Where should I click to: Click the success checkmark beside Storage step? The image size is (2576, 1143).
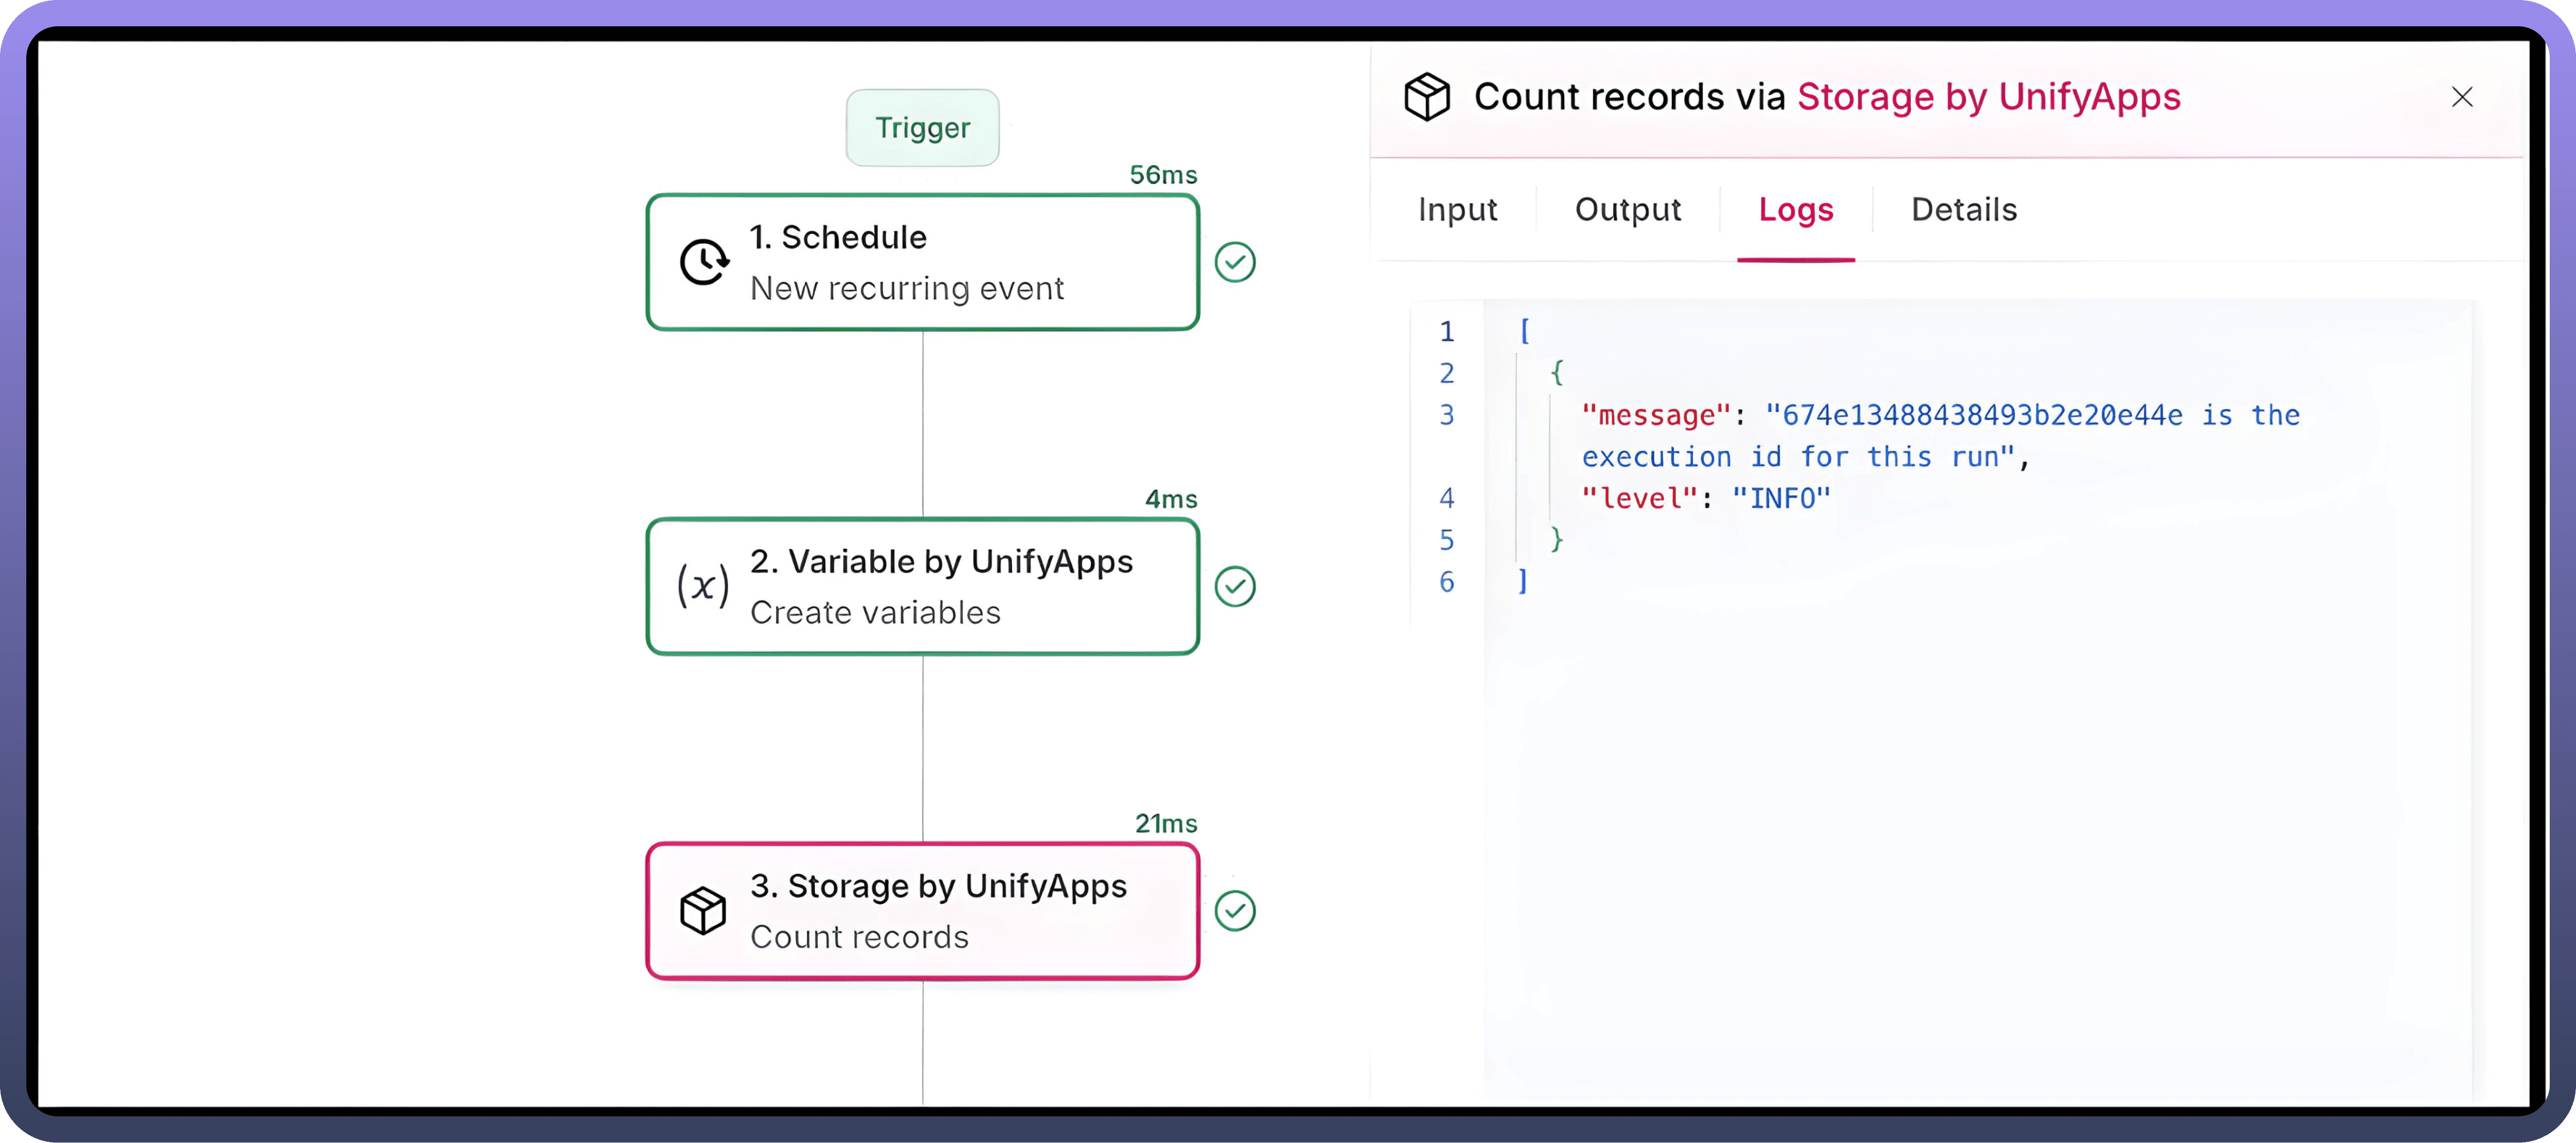coord(1235,910)
